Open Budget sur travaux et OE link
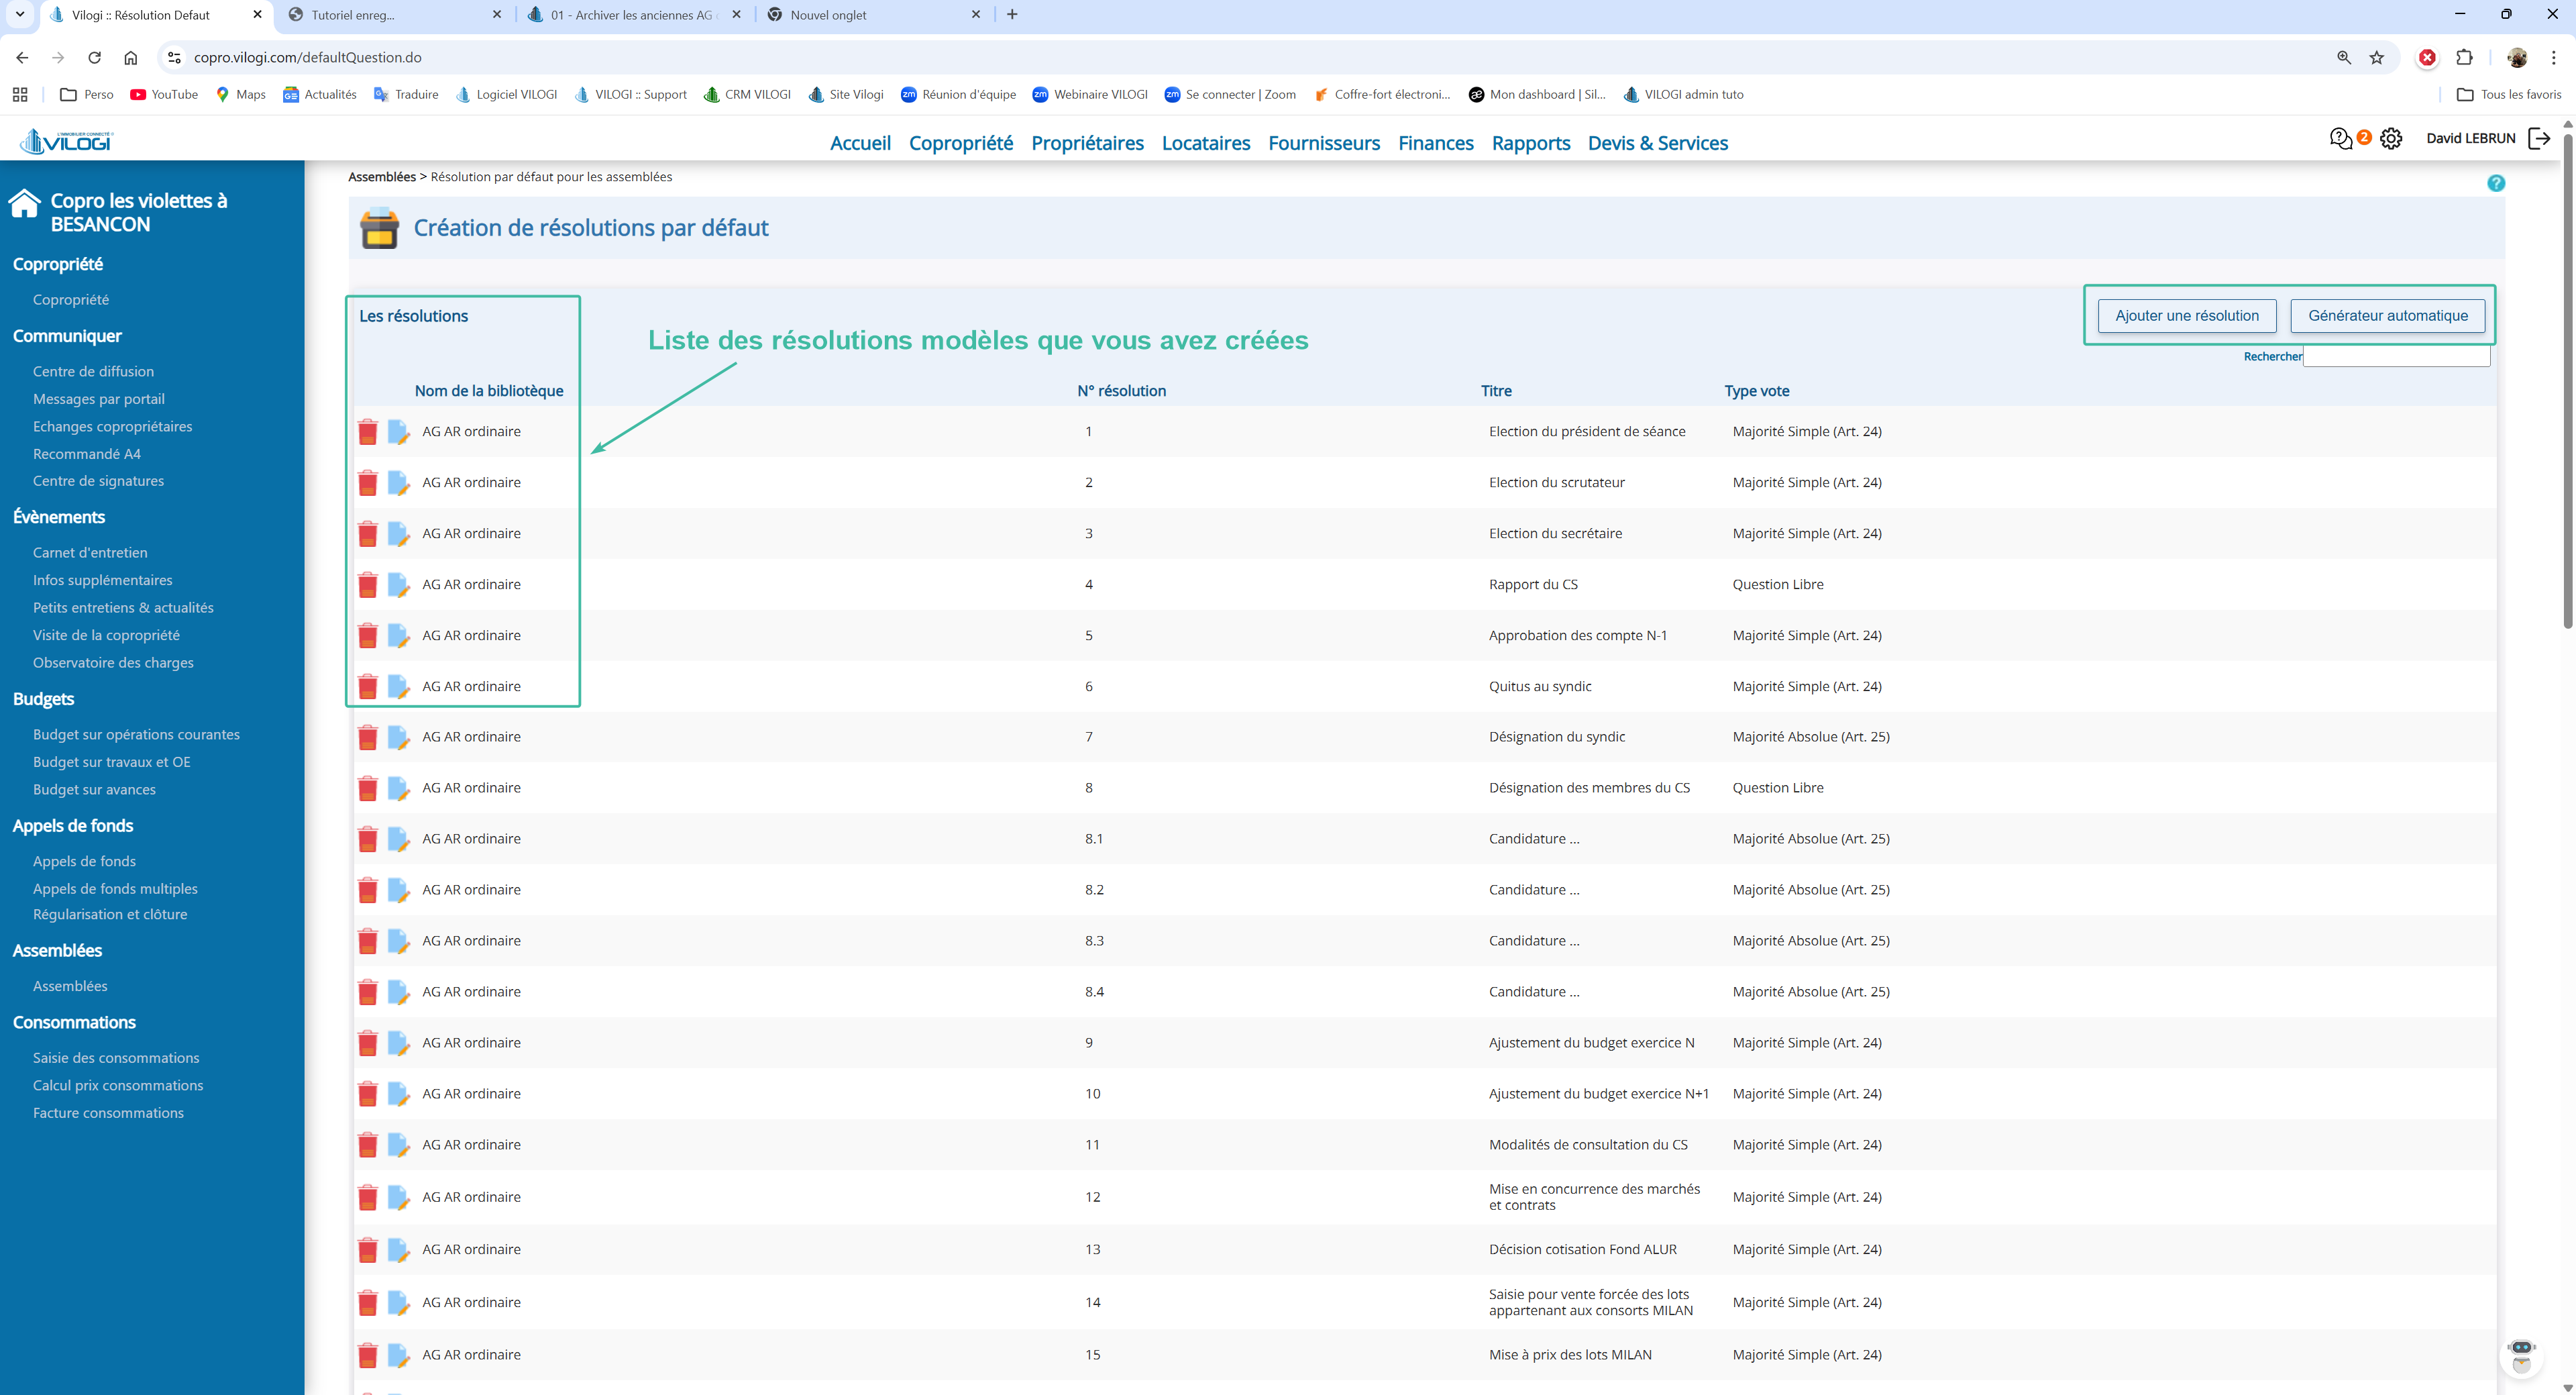This screenshot has width=2576, height=1395. tap(112, 762)
